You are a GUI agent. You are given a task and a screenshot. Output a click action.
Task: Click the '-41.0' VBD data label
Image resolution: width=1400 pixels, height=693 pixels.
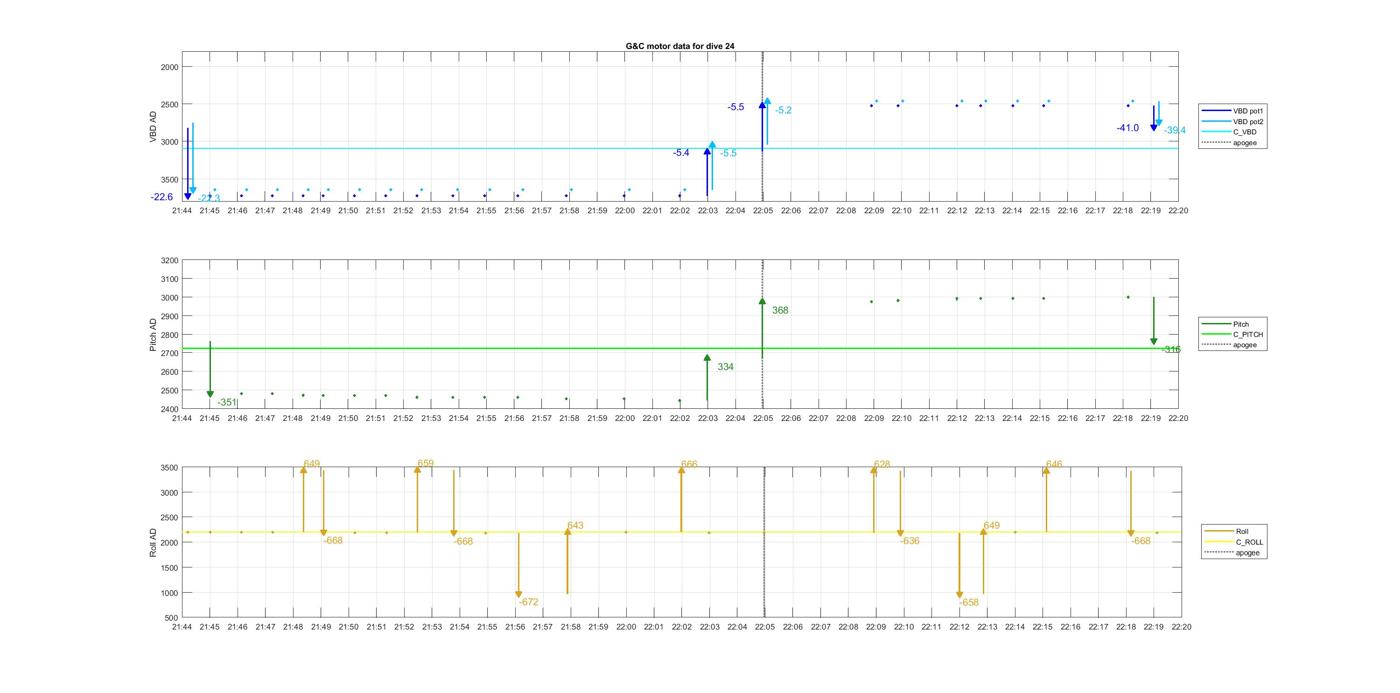(x=1128, y=128)
